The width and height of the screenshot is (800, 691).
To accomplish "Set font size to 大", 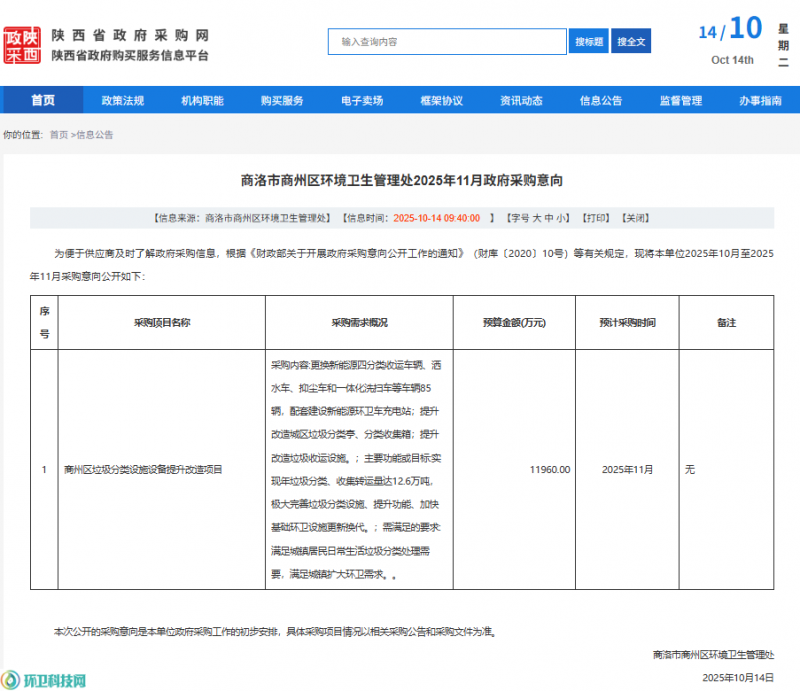I will [x=535, y=217].
